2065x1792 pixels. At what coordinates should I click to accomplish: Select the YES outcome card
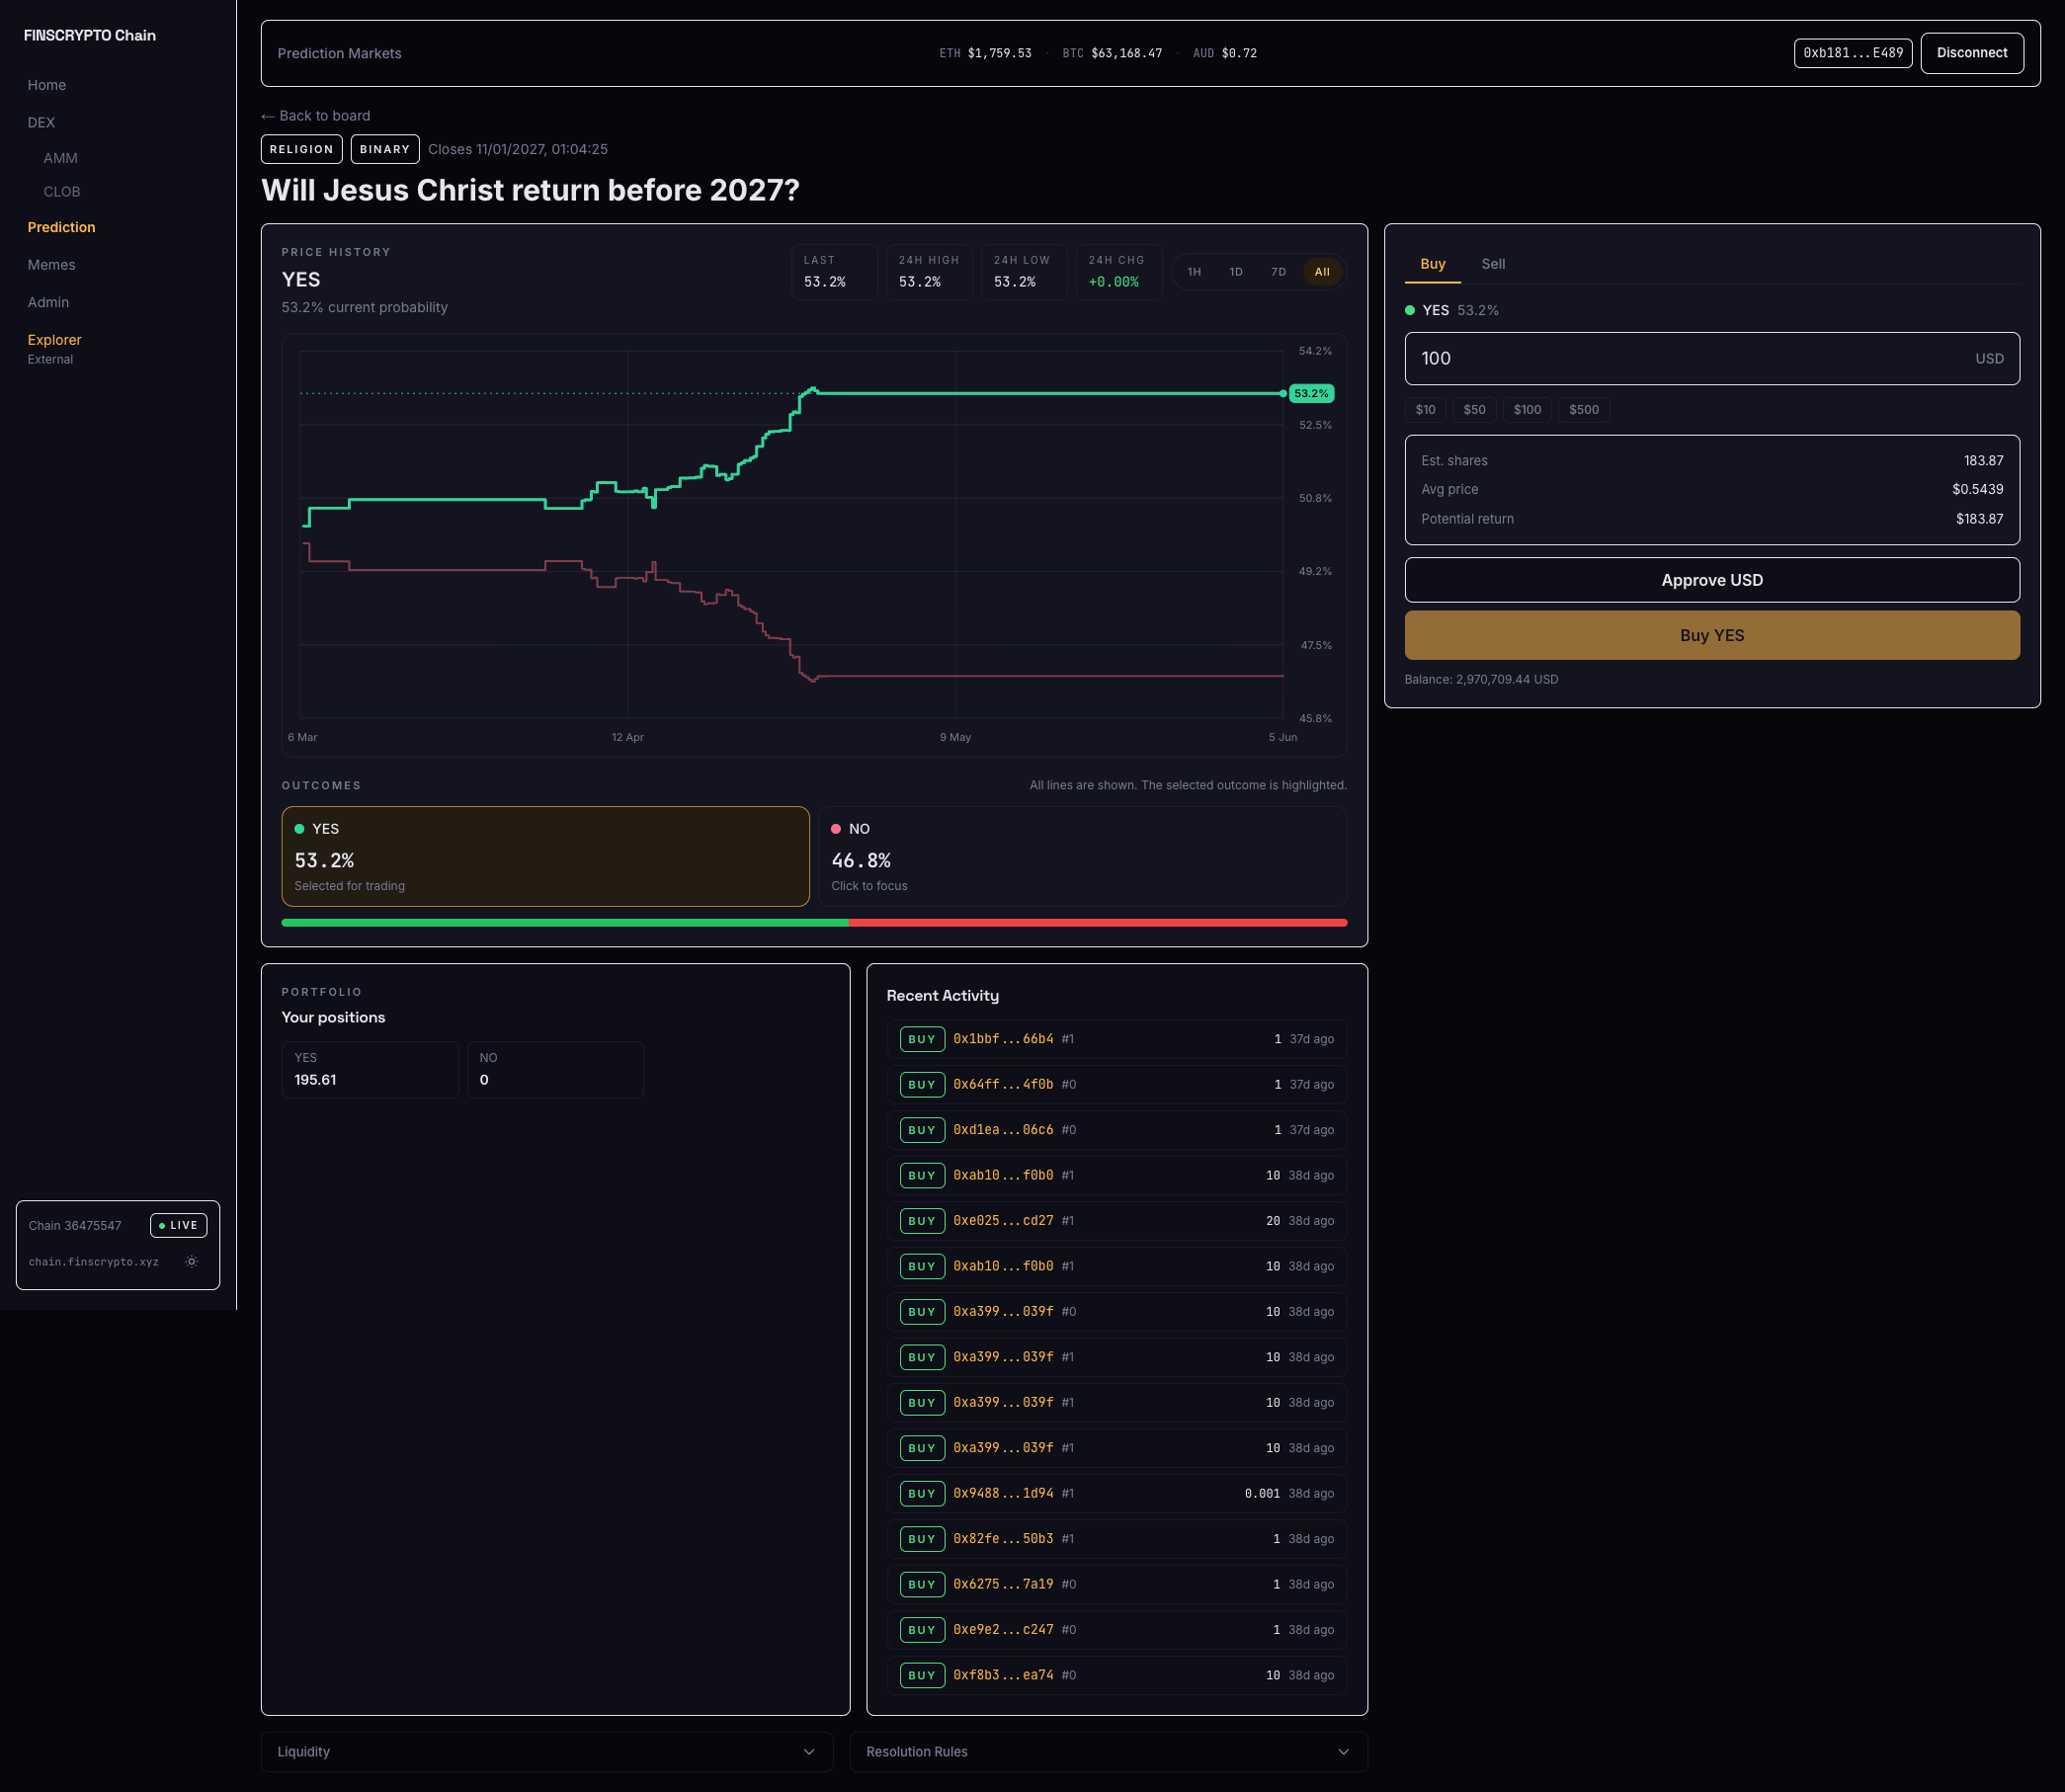pyautogui.click(x=545, y=857)
